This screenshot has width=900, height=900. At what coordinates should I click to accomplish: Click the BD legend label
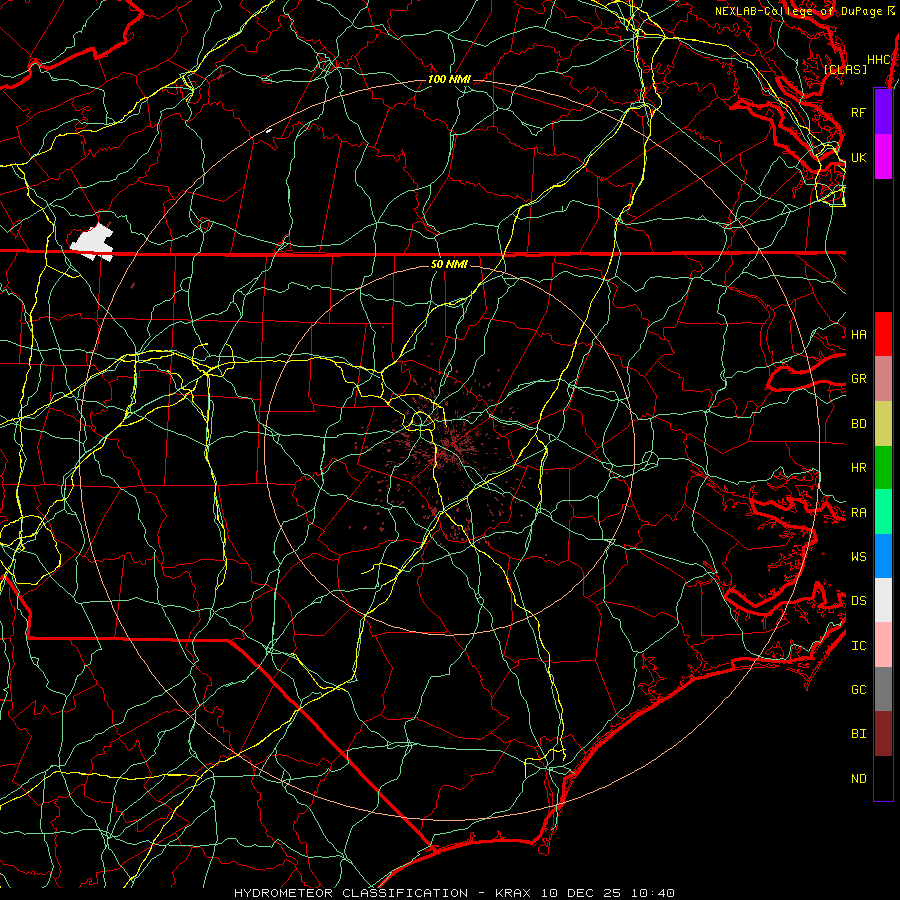coord(859,424)
